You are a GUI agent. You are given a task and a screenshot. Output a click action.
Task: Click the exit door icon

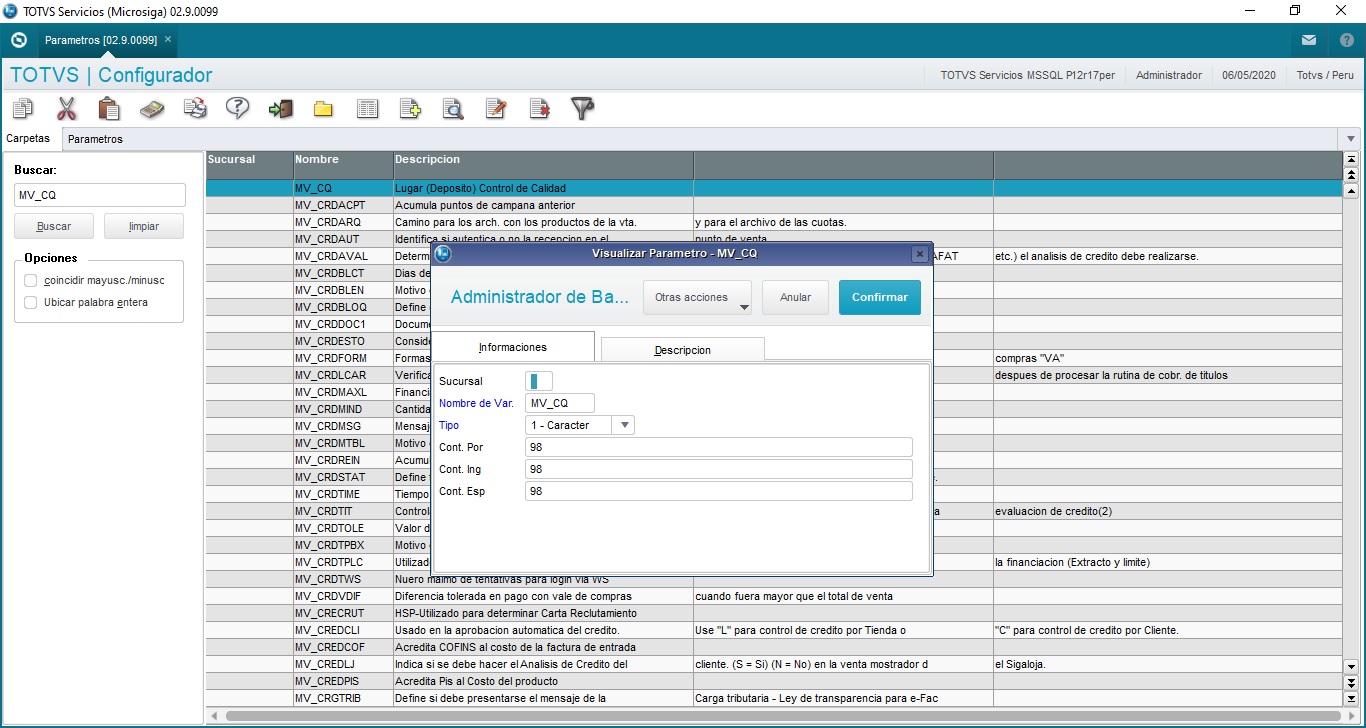point(281,108)
